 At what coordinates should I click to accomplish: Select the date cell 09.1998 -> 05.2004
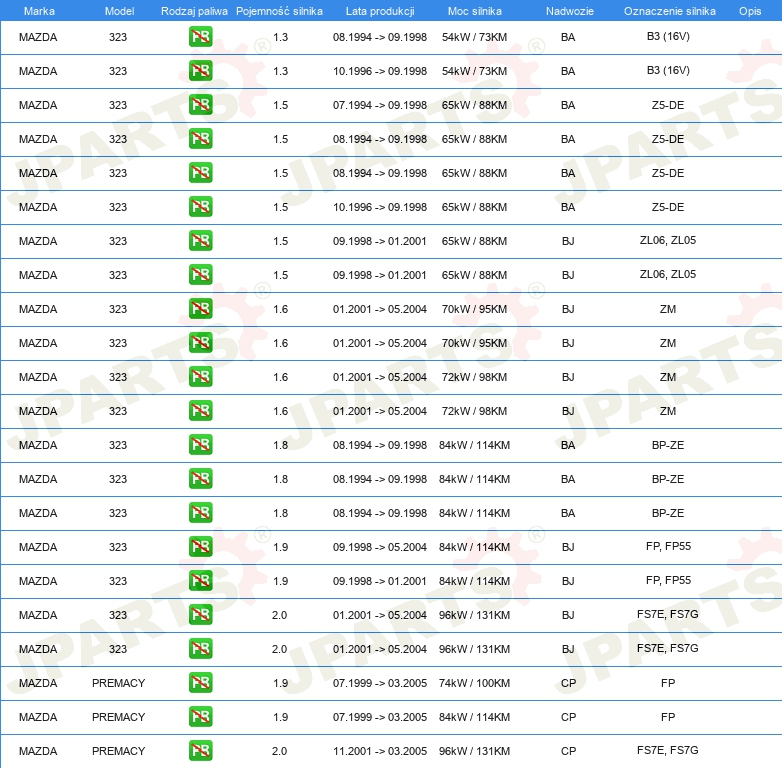click(x=380, y=547)
